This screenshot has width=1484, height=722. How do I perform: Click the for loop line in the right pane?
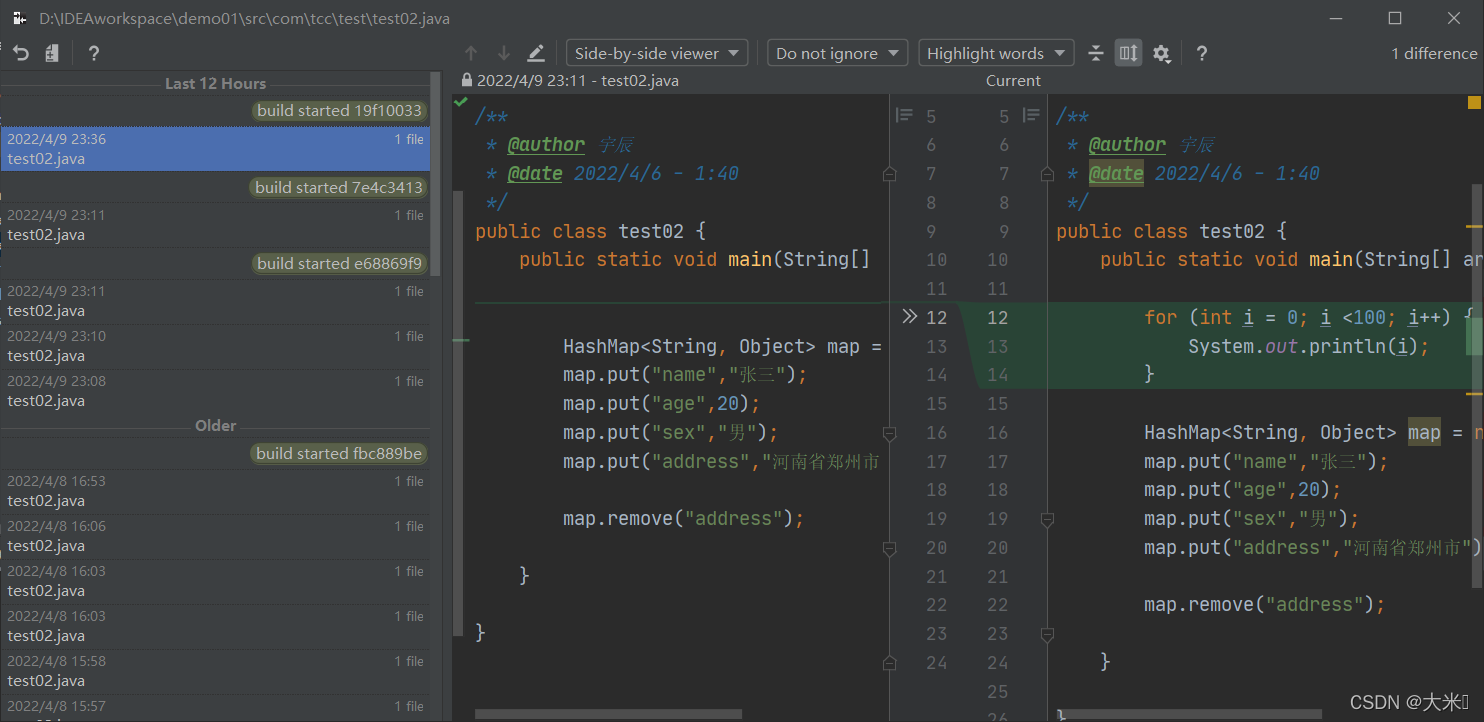pyautogui.click(x=1309, y=317)
